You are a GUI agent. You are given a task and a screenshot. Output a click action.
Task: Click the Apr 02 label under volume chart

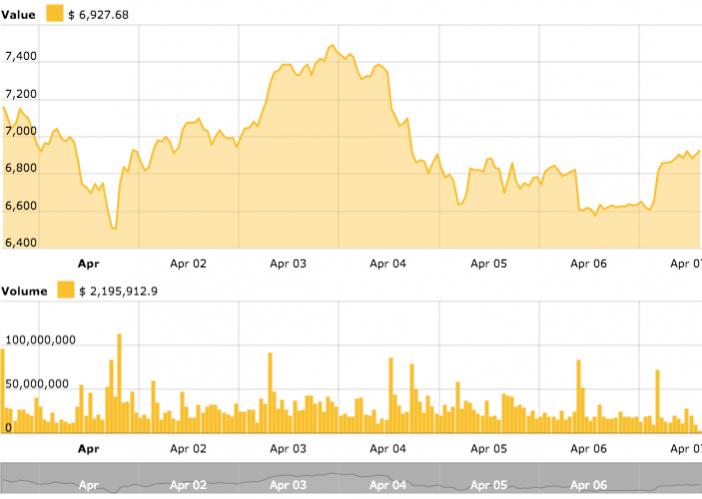(188, 449)
